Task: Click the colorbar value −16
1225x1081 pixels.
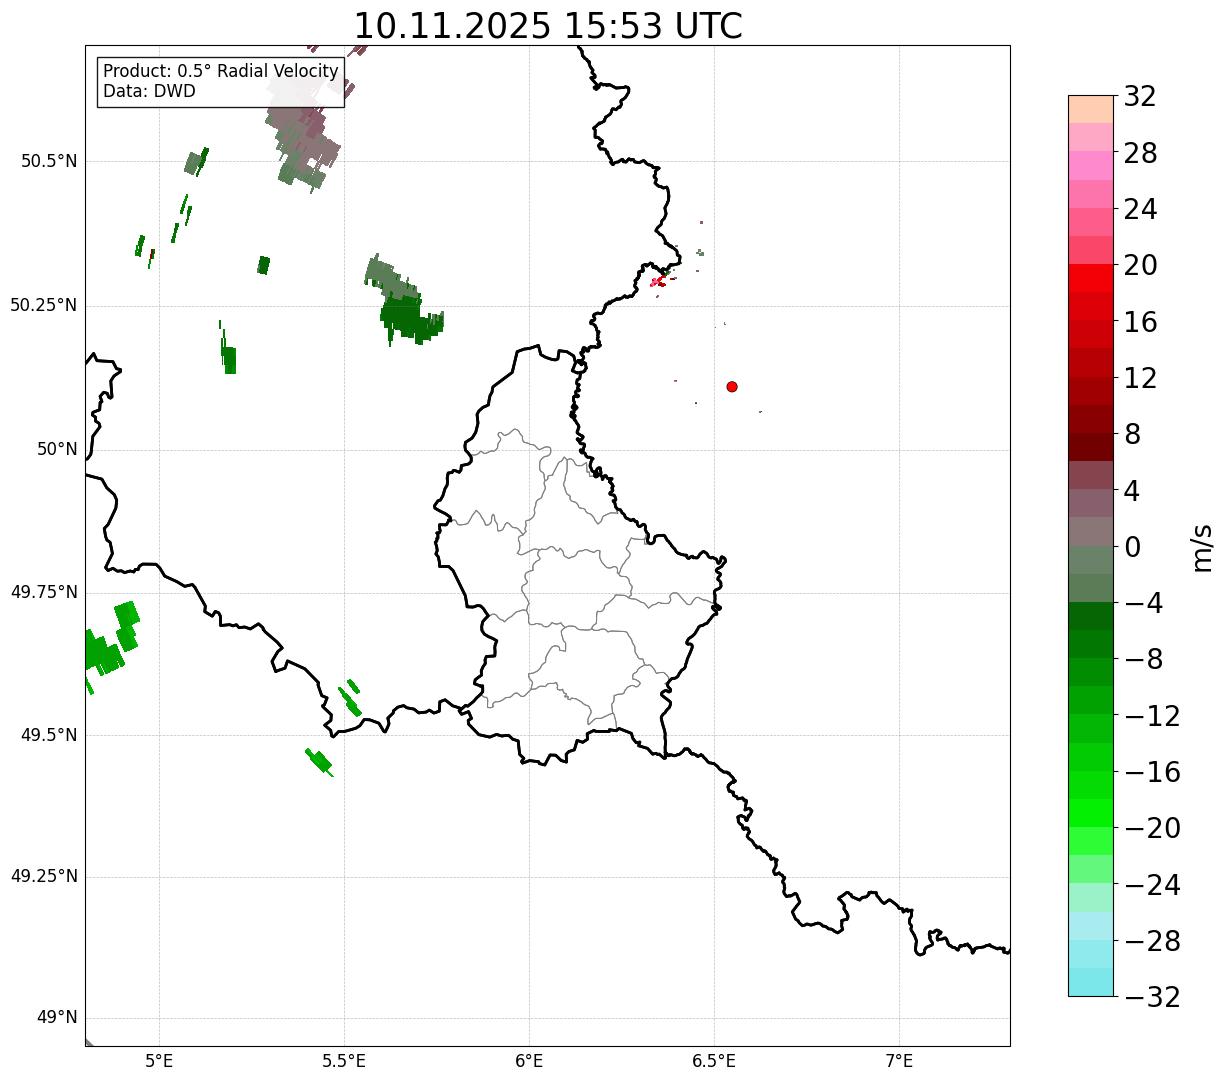Action: 1152,772
